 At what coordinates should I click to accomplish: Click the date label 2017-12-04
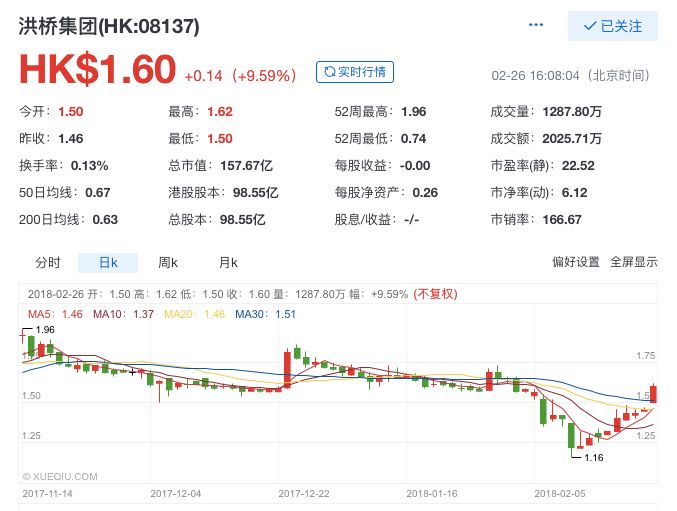176,493
